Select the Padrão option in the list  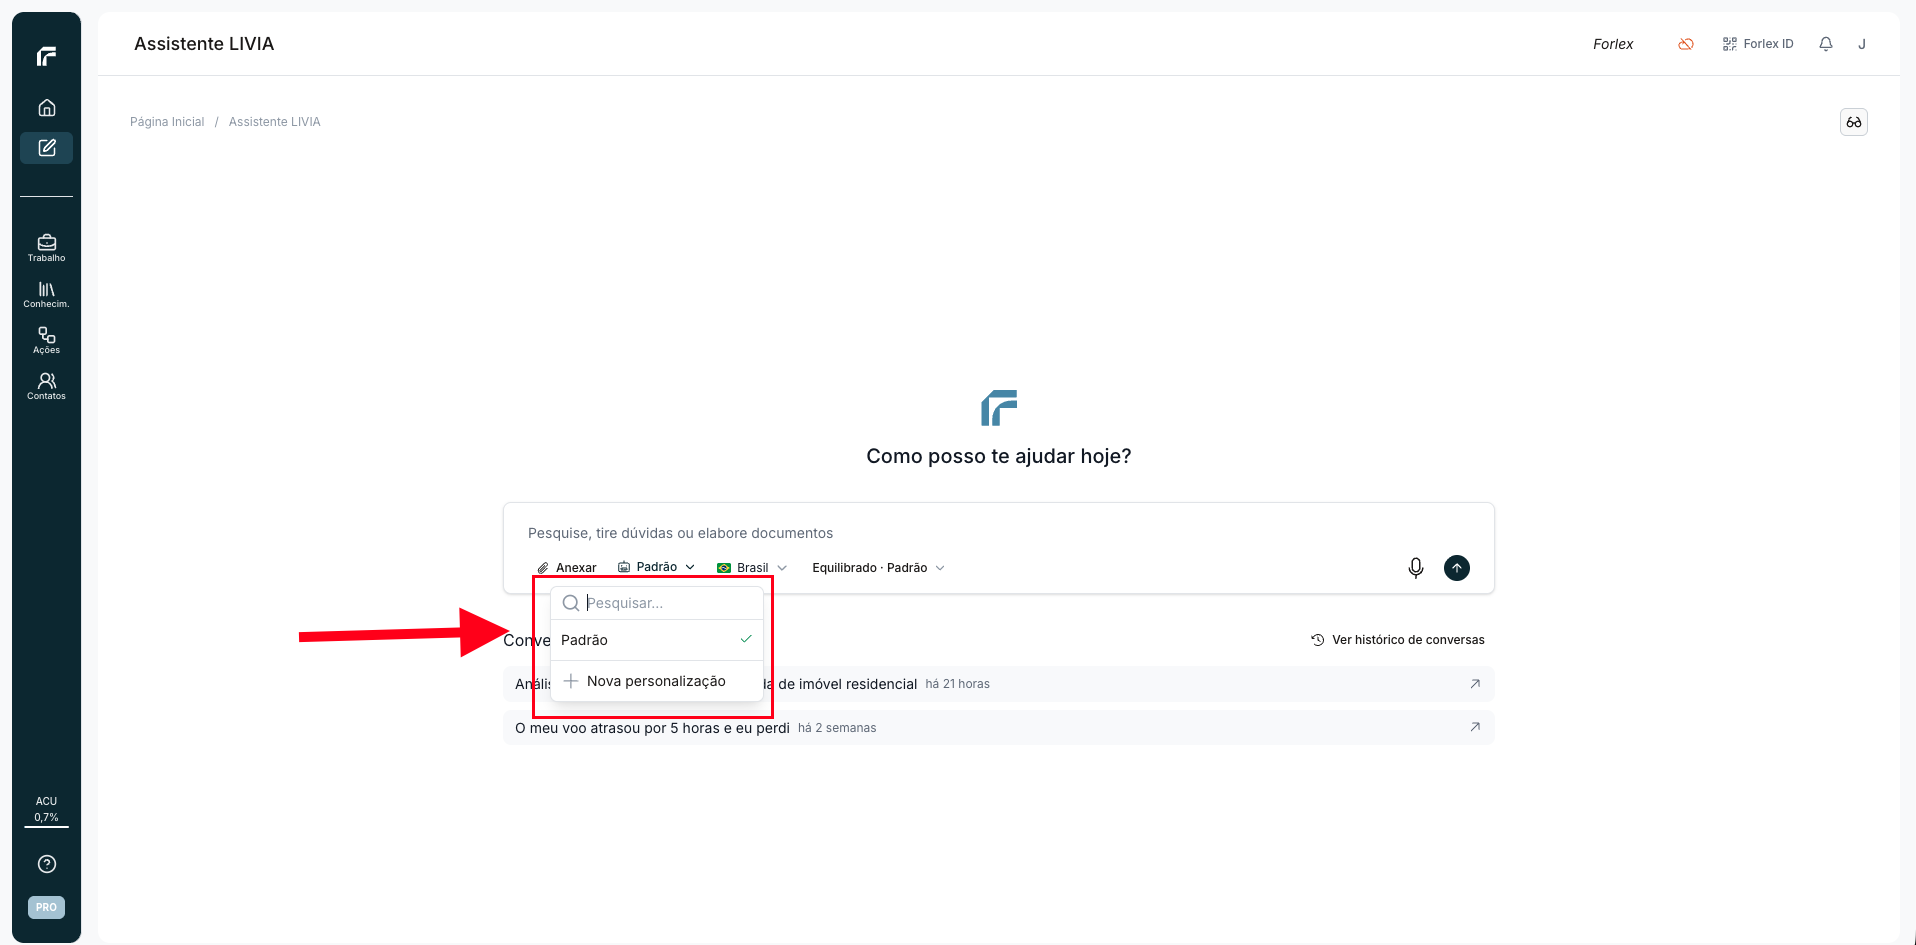coord(657,640)
